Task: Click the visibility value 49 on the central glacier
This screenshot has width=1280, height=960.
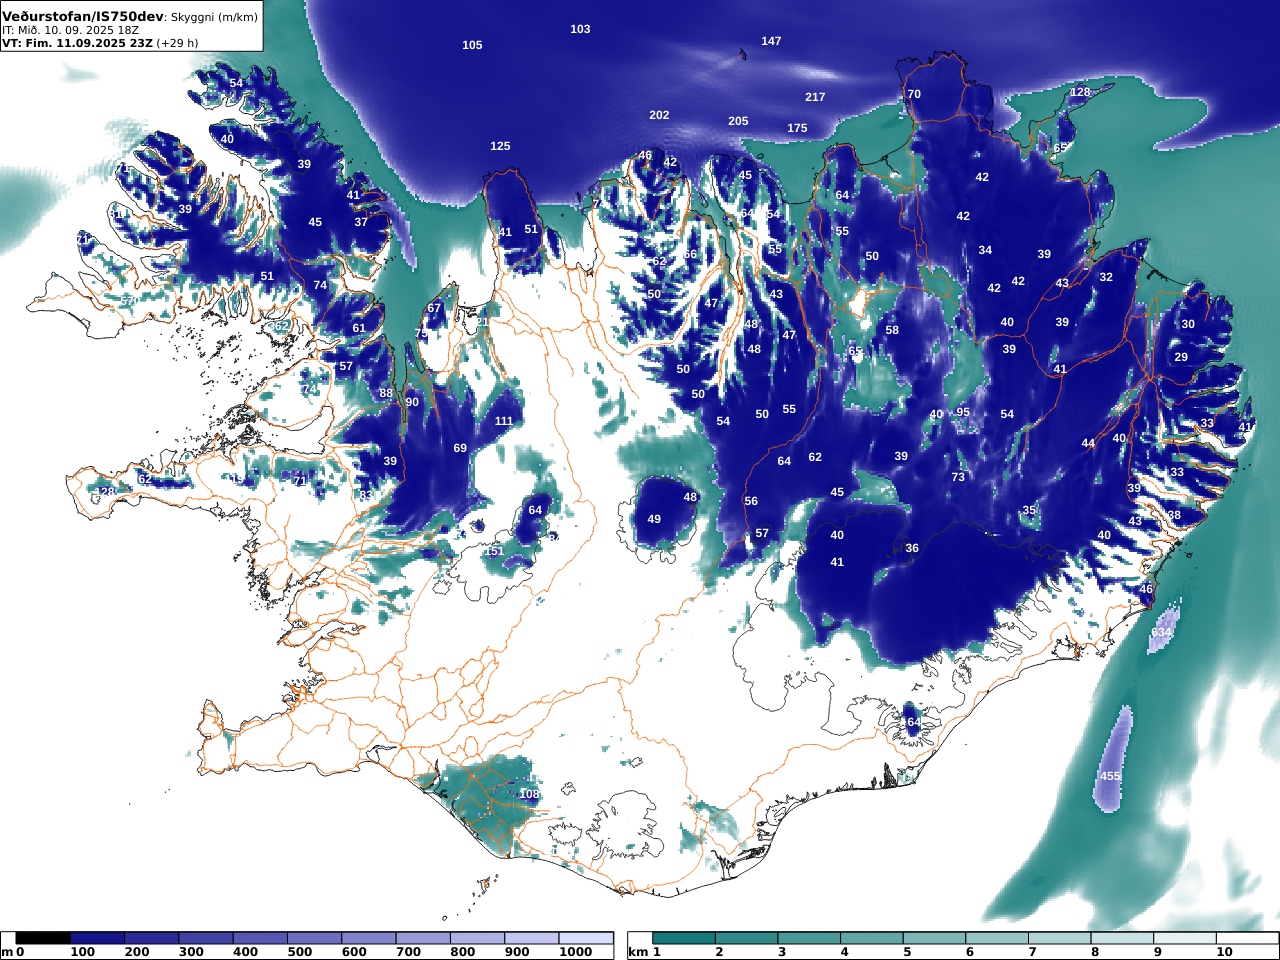Action: point(654,519)
